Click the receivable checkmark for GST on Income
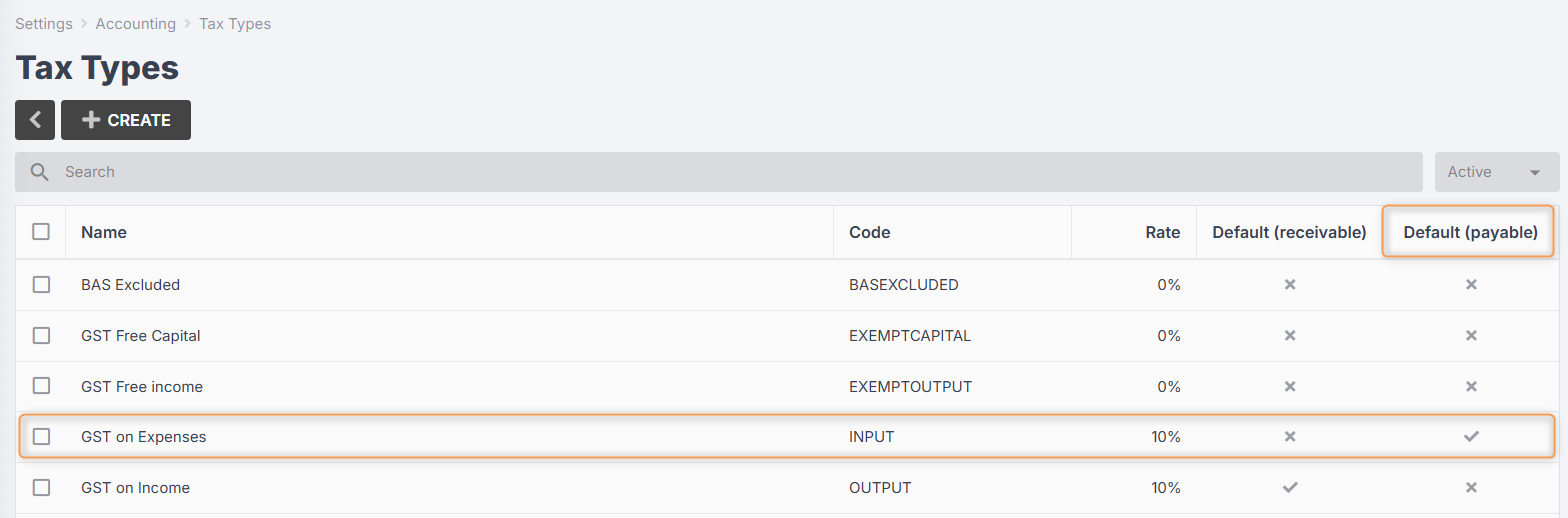This screenshot has width=1568, height=518. point(1290,488)
